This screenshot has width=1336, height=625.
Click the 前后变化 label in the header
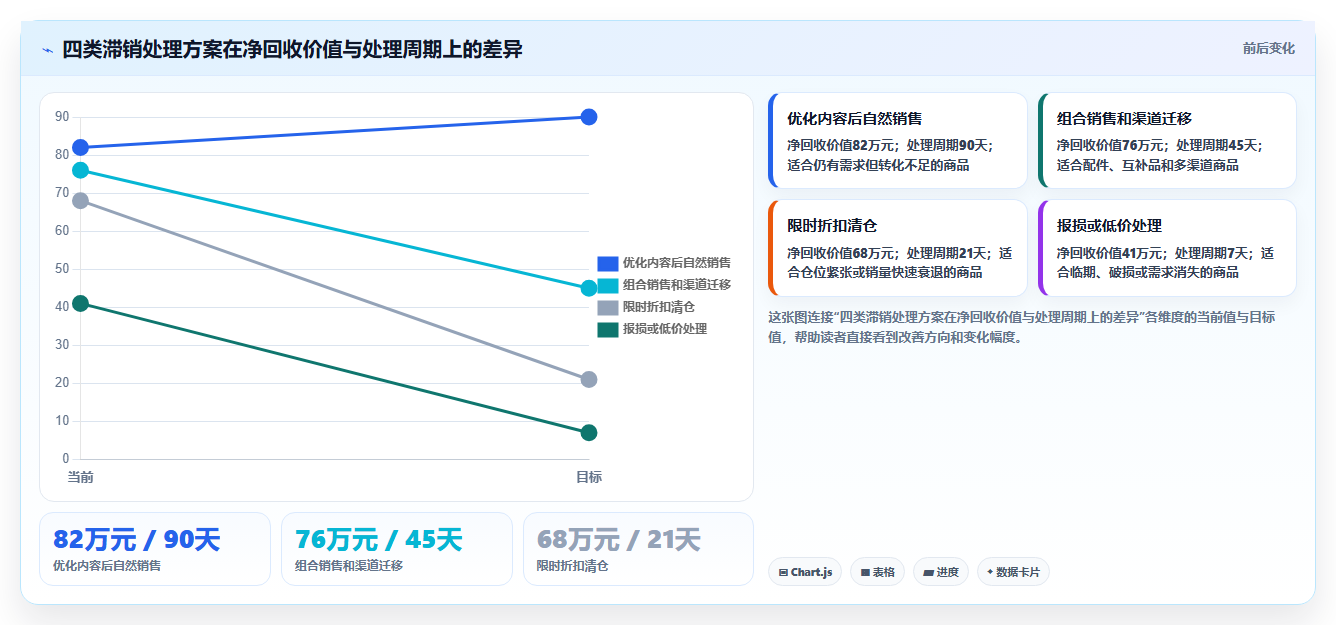[x=1269, y=48]
